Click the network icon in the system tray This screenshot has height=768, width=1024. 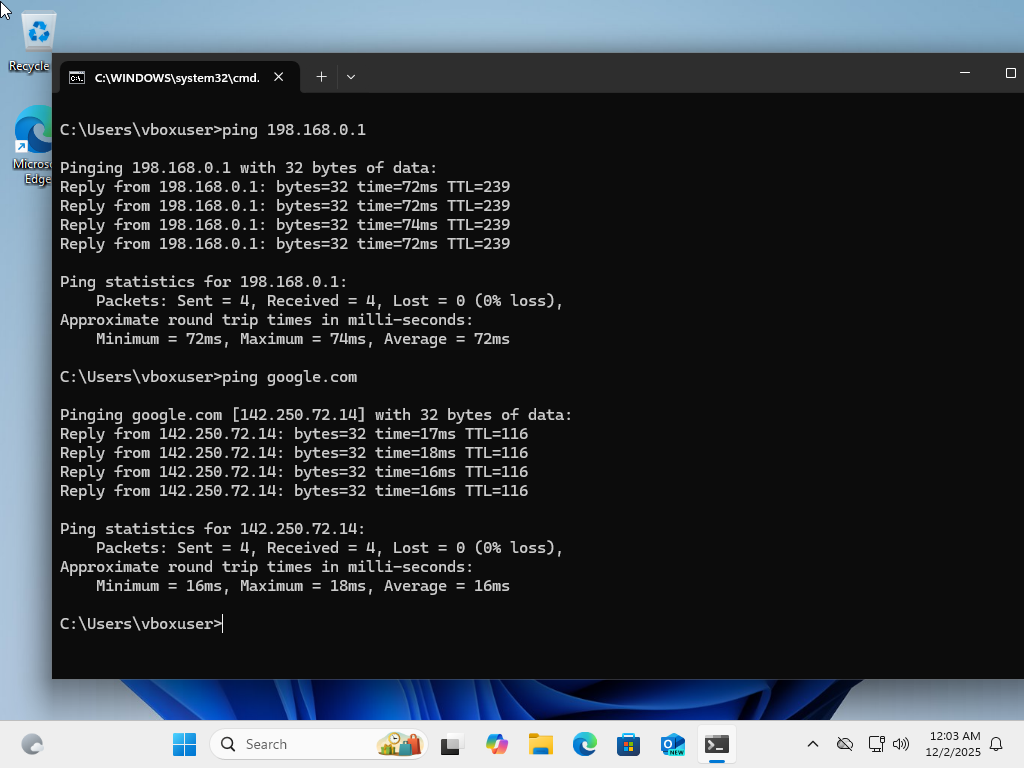pyautogui.click(x=877, y=744)
